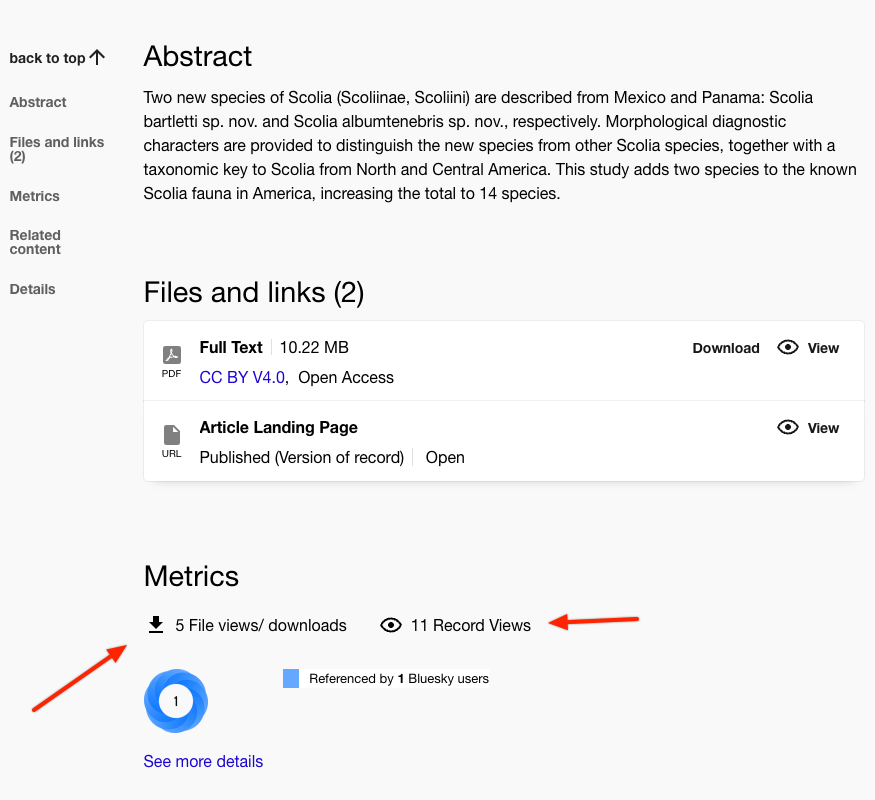Image resolution: width=875 pixels, height=800 pixels.
Task: Click the PDF file icon
Action: pos(171,355)
